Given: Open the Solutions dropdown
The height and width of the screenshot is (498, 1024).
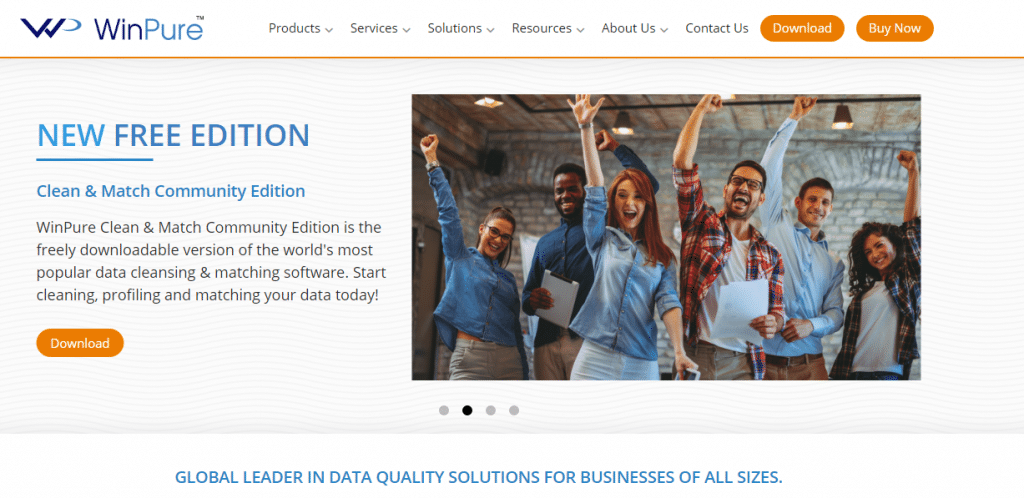Looking at the screenshot, I should (x=461, y=28).
